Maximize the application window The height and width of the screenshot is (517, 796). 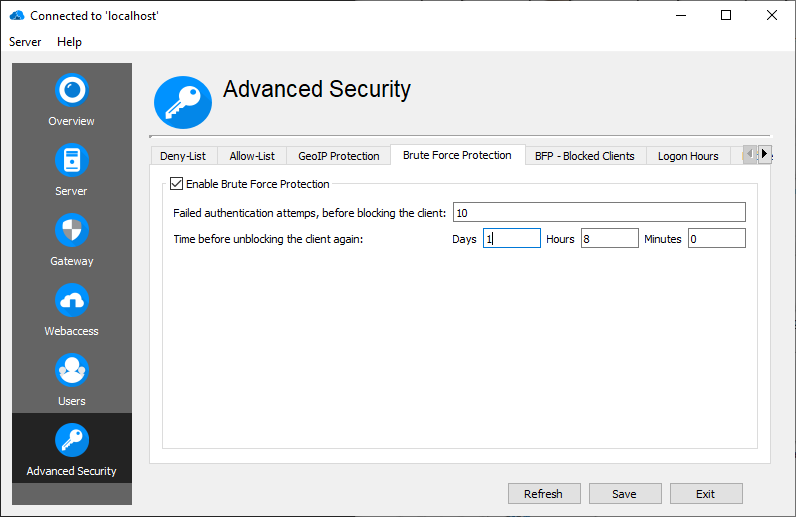pyautogui.click(x=726, y=15)
